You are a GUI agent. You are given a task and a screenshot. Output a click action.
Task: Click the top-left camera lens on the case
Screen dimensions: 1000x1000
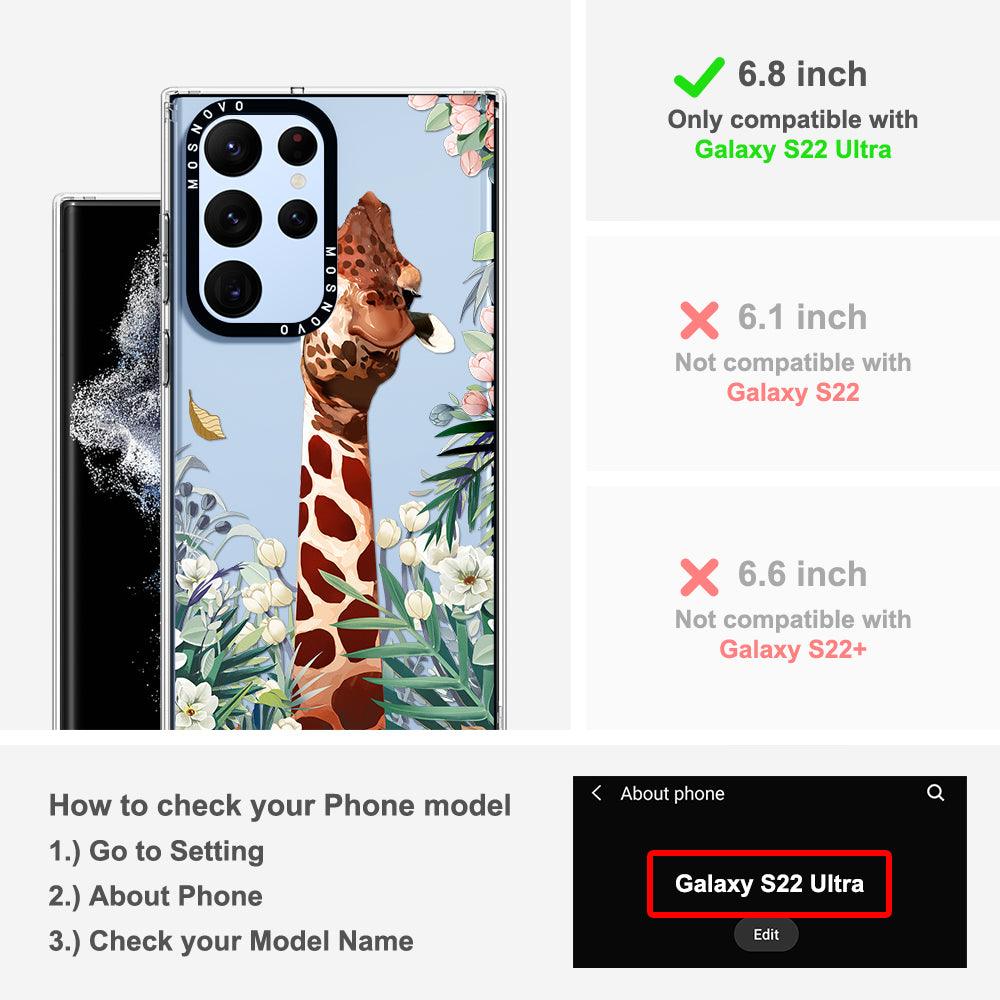pyautogui.click(x=233, y=147)
